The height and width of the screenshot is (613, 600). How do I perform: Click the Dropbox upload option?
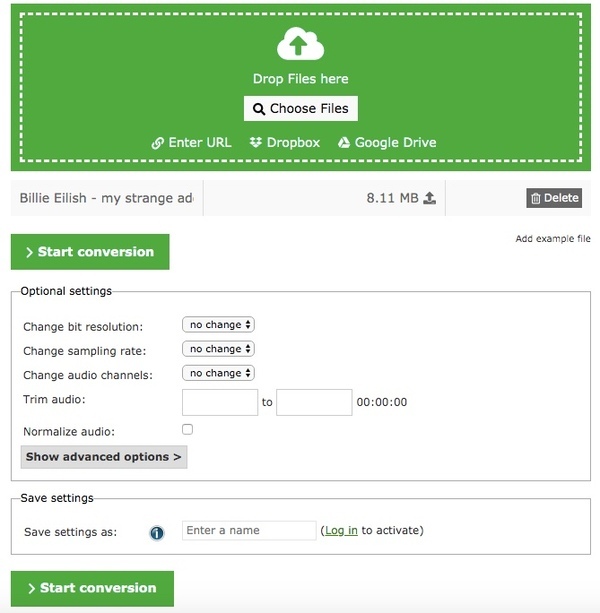[x=285, y=143]
